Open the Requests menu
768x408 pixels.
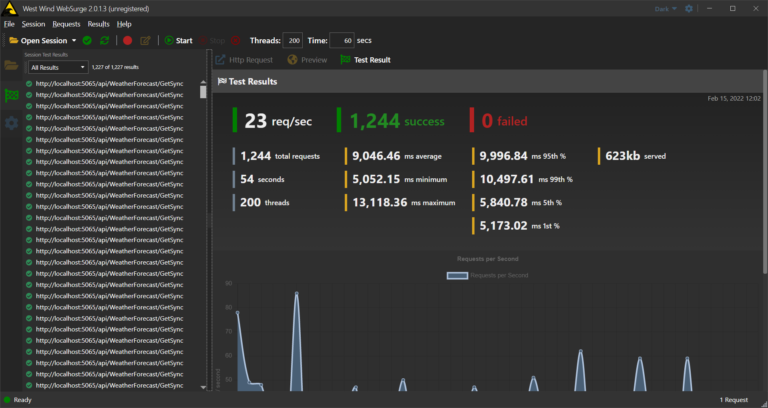click(x=66, y=23)
